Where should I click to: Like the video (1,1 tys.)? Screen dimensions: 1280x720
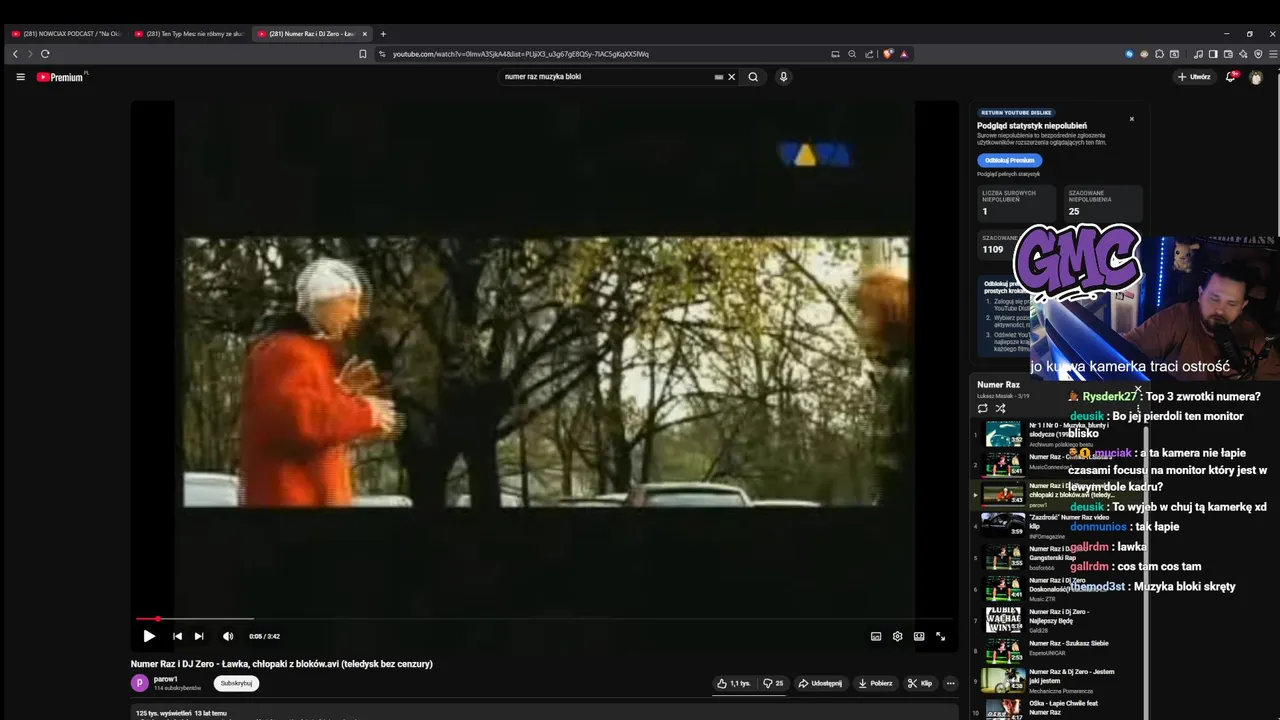click(733, 683)
